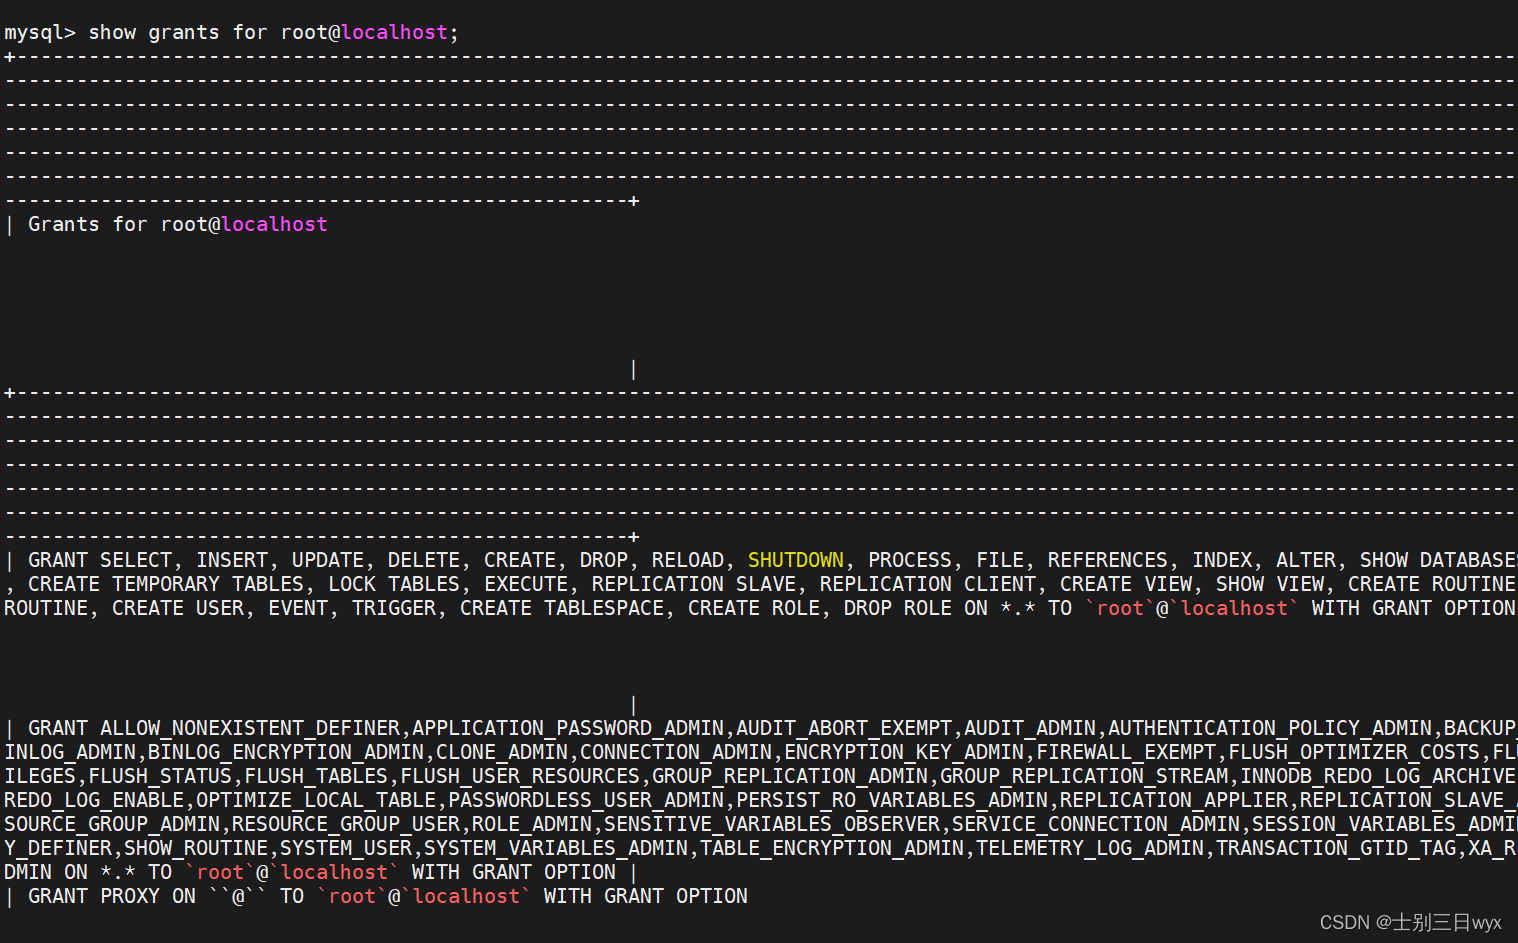Viewport: 1518px width, 943px height.
Task: Click 'WITH GRANT OPTION' in GRANT PROXY row
Action: (646, 897)
